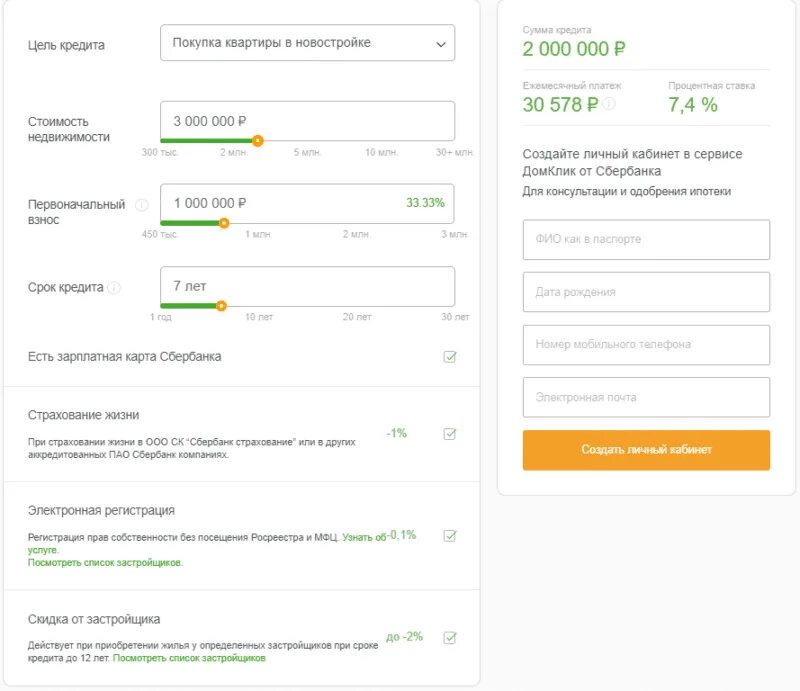
Task: Uncheck the Страхование жизни checkbox
Action: coord(450,434)
